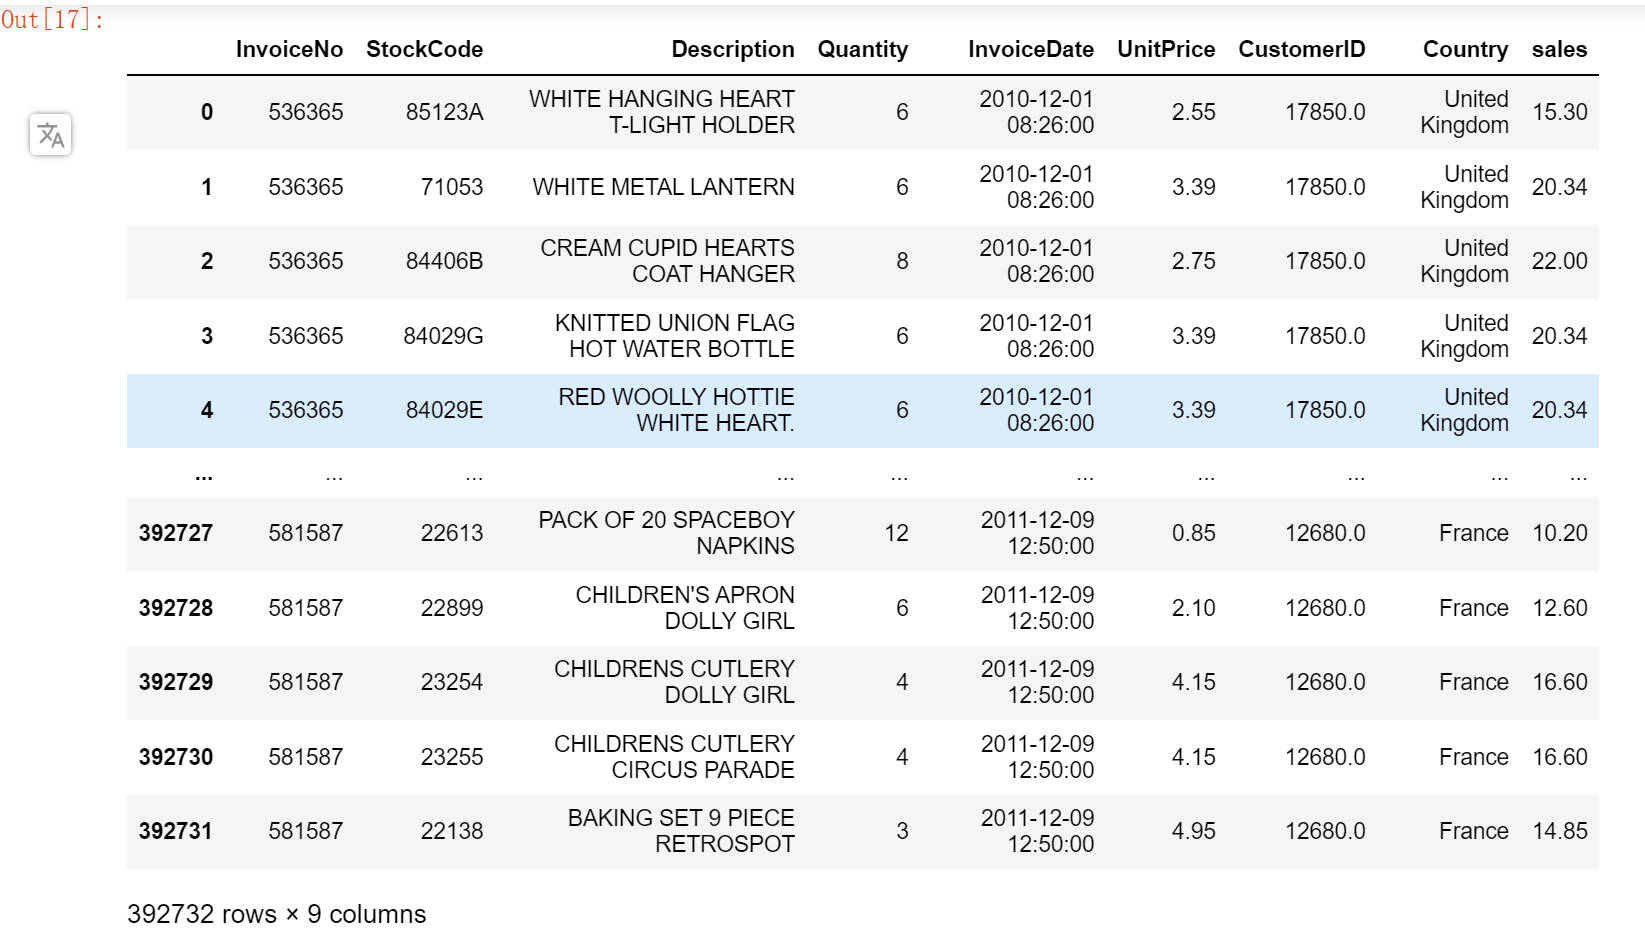Click quantity value 3
This screenshot has width=1645, height=945.
pos(902,831)
